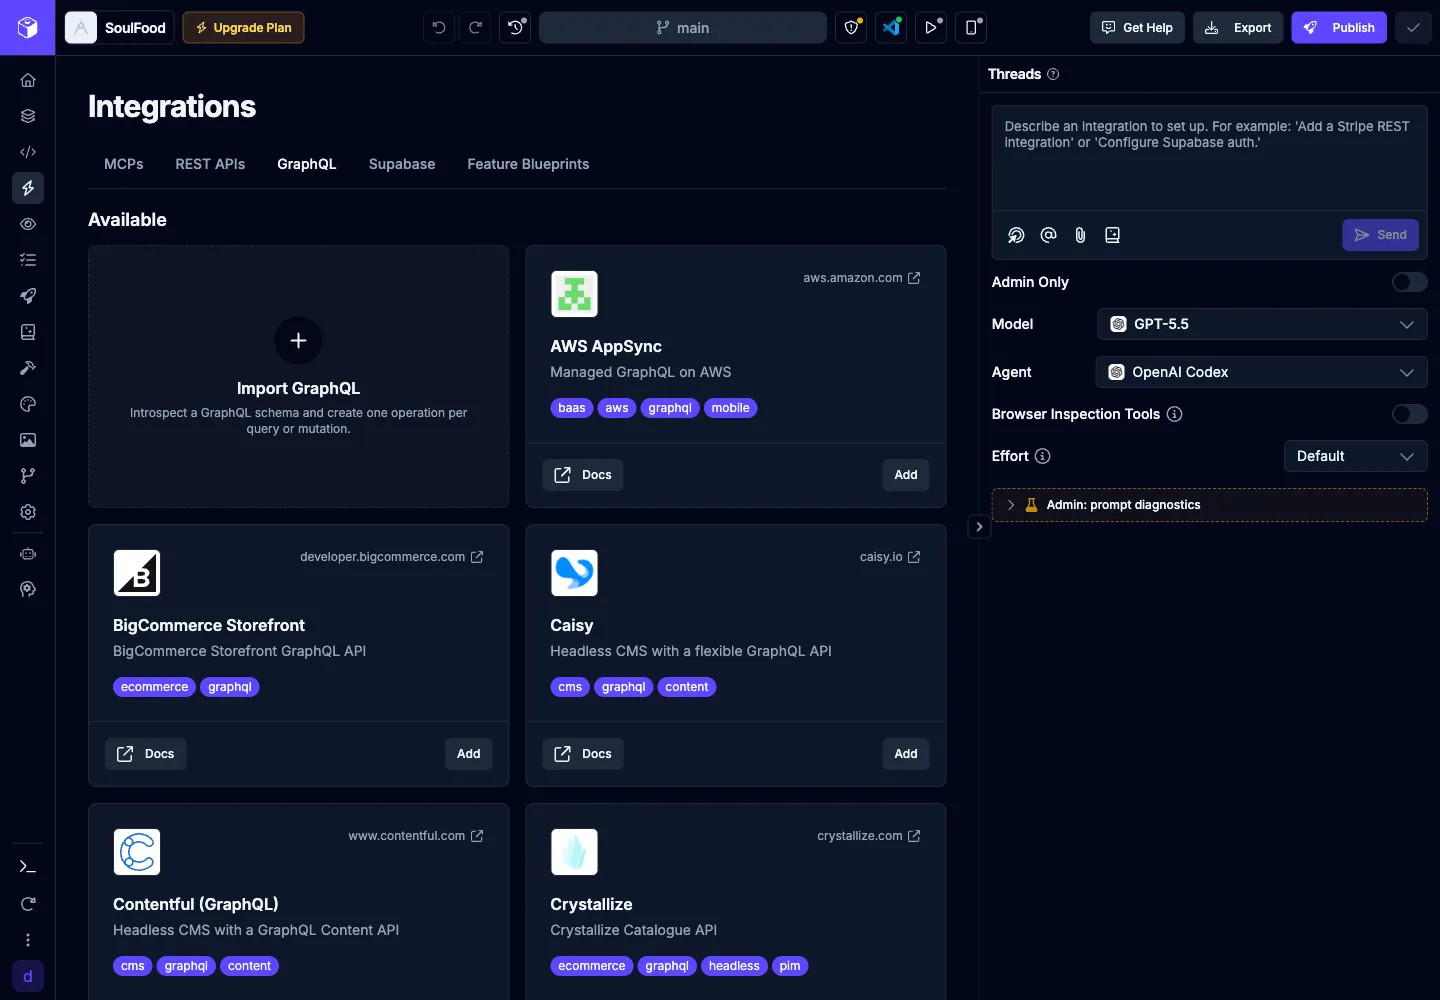Open the VS Code icon in the toolbar
The image size is (1440, 1000).
pos(891,28)
